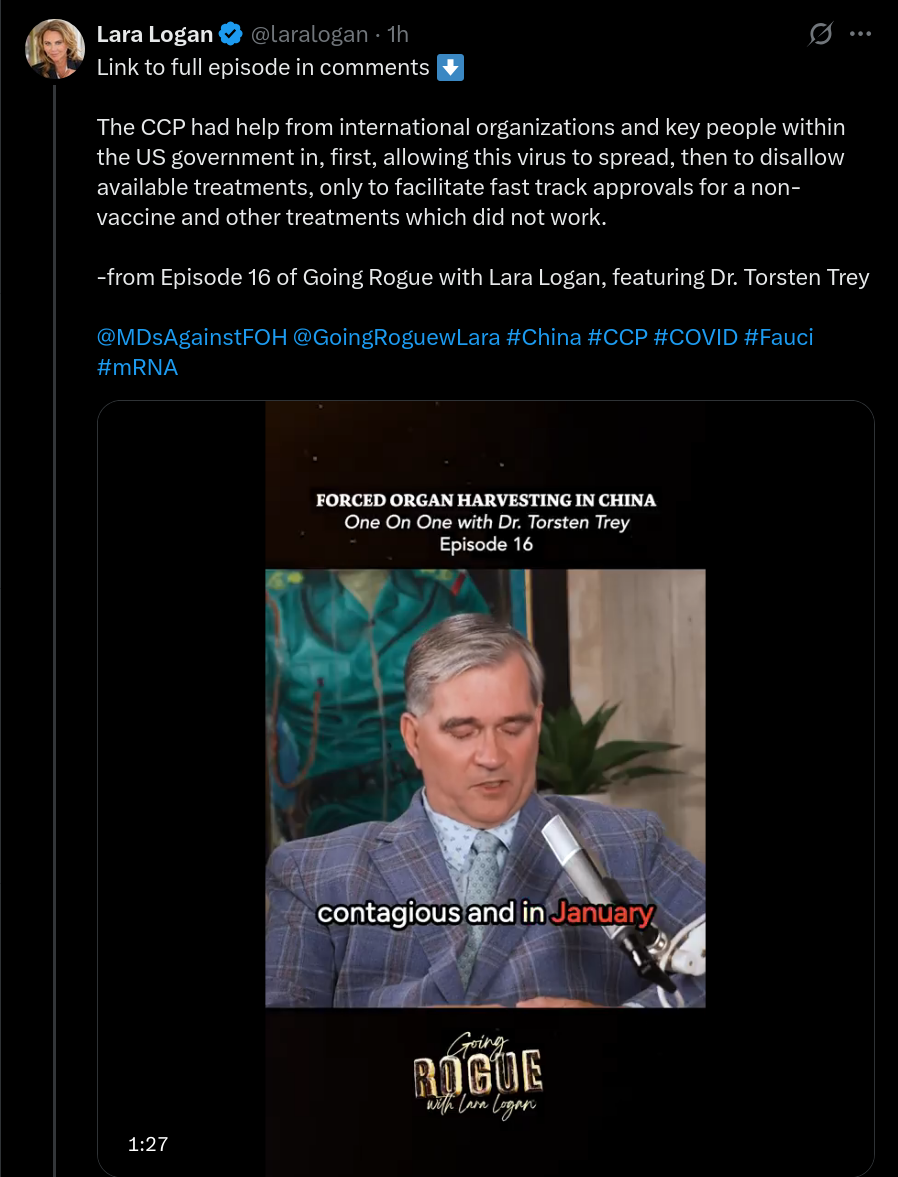Open the @MDsAgainstFOH mention
Viewport: 898px width, 1177px height.
[192, 337]
